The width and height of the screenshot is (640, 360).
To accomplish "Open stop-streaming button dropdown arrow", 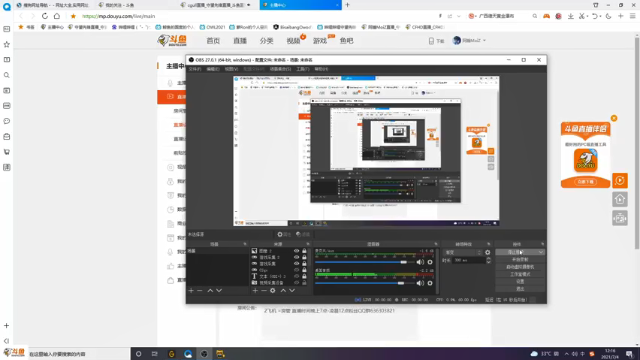I will (541, 252).
